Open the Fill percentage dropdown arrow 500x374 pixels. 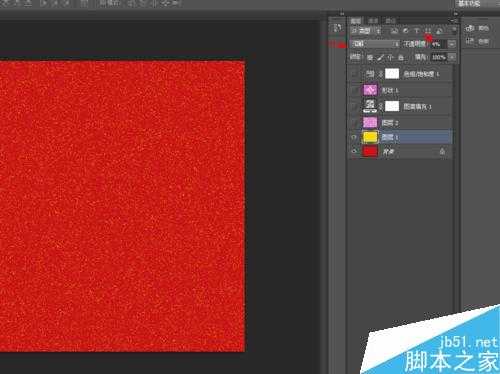(x=451, y=57)
